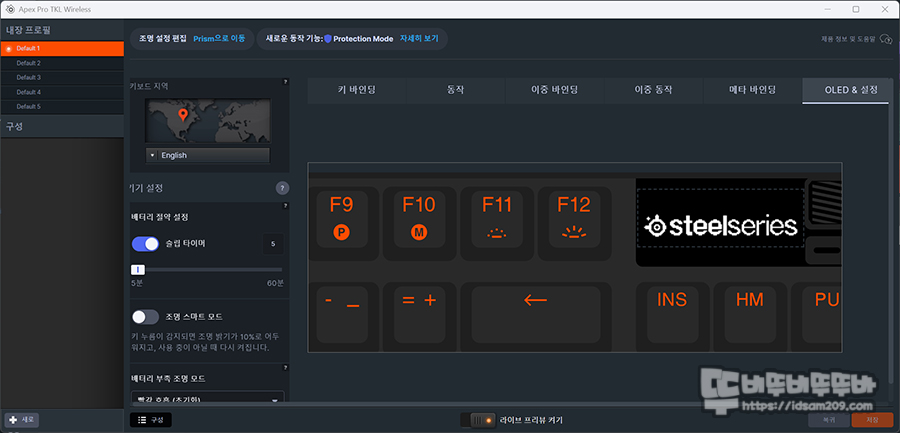This screenshot has height=433, width=900.
Task: Select the Default 4 profile
Action: tap(62, 92)
